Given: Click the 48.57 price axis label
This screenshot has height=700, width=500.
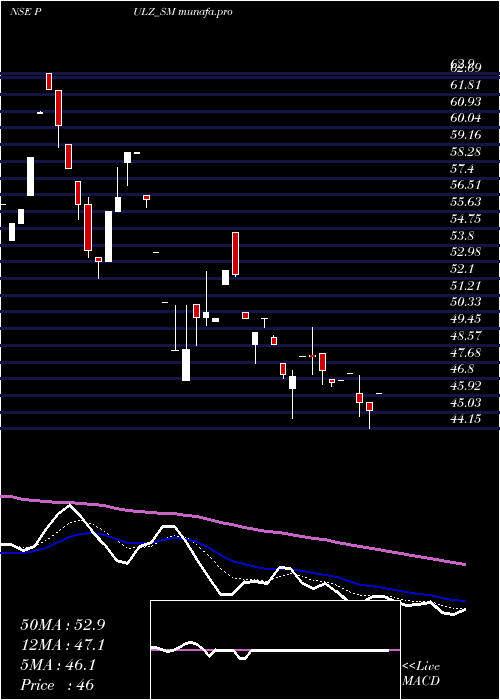Looking at the screenshot, I should [x=466, y=336].
